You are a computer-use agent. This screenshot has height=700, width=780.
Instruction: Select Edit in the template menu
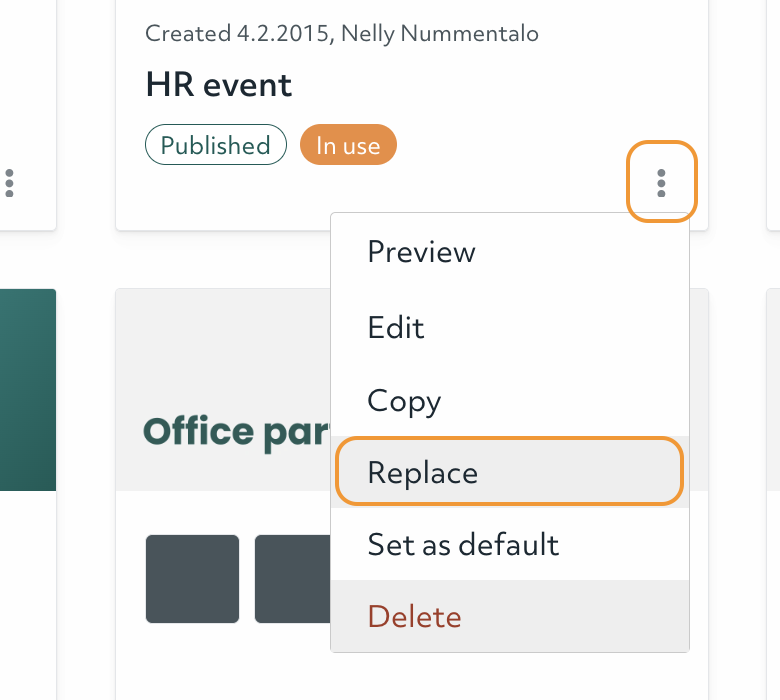(x=396, y=327)
